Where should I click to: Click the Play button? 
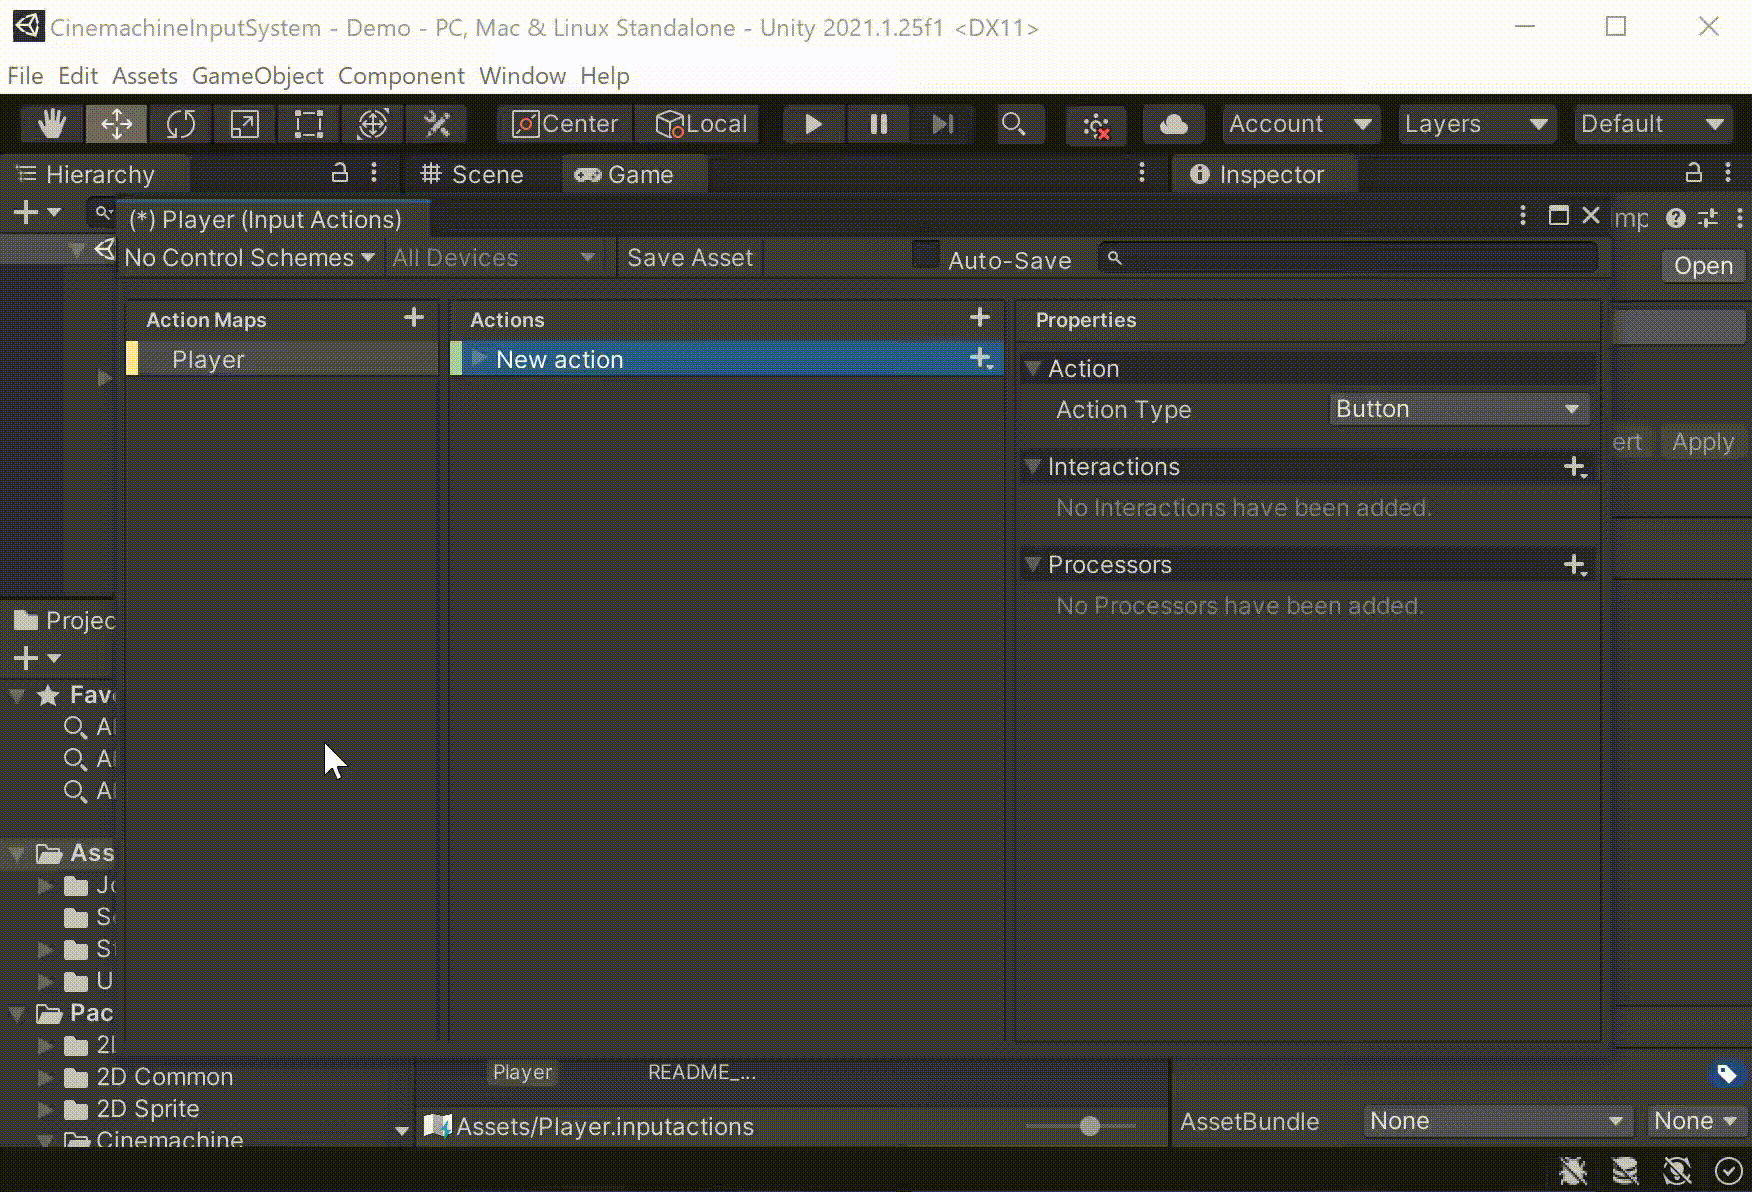pyautogui.click(x=813, y=124)
